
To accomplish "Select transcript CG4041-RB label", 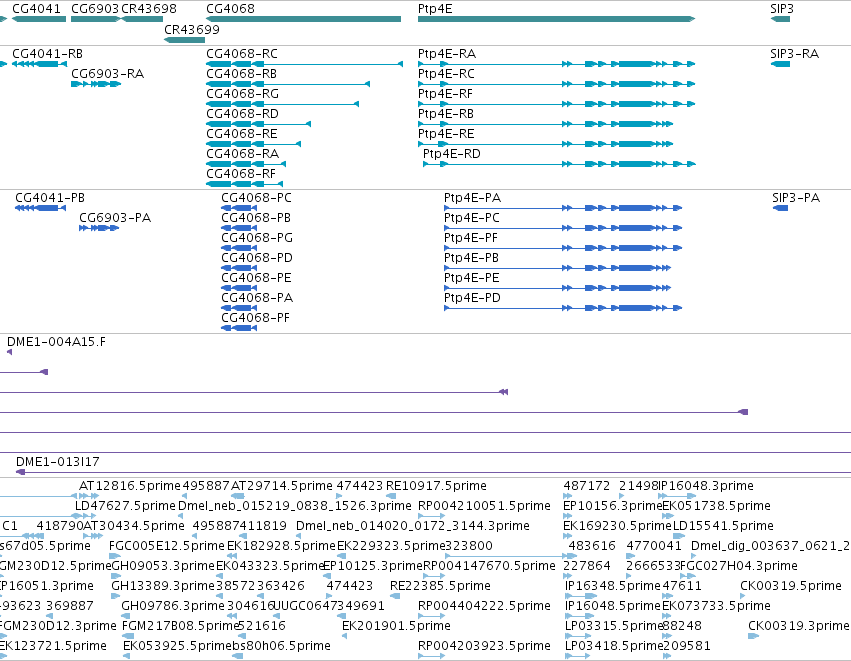I will (x=47, y=54).
